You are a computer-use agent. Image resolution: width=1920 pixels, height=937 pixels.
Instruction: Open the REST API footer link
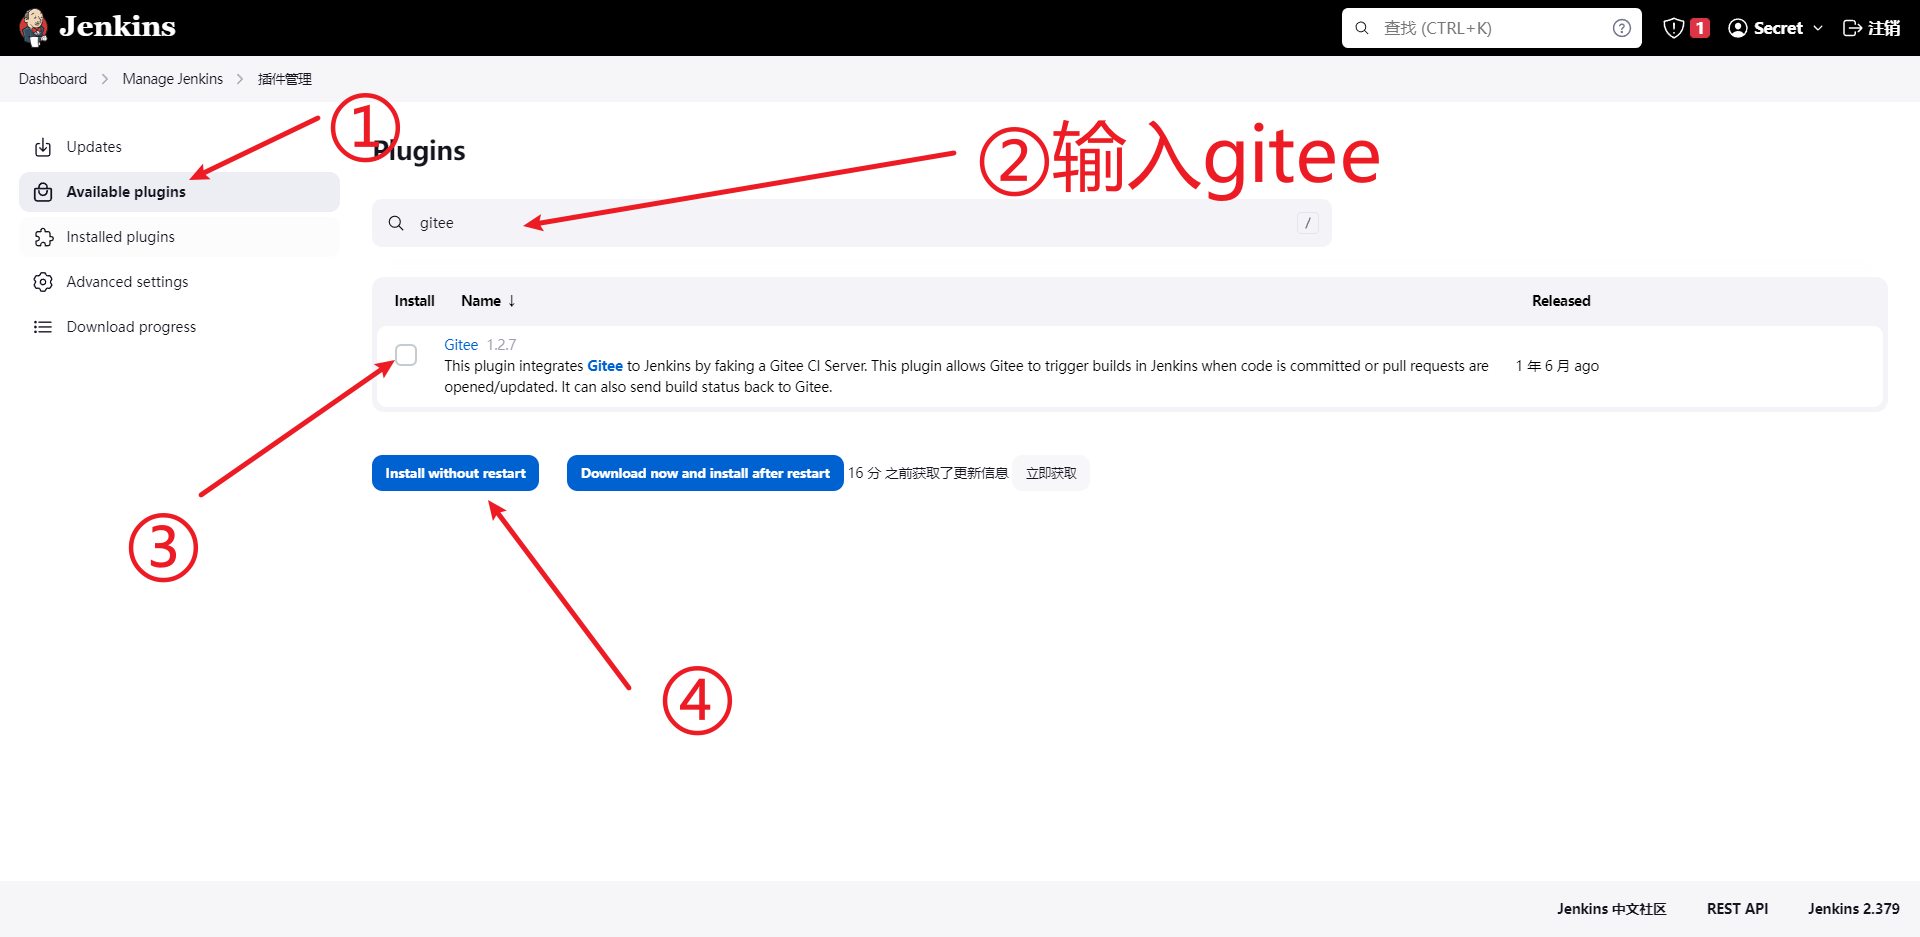[1737, 909]
